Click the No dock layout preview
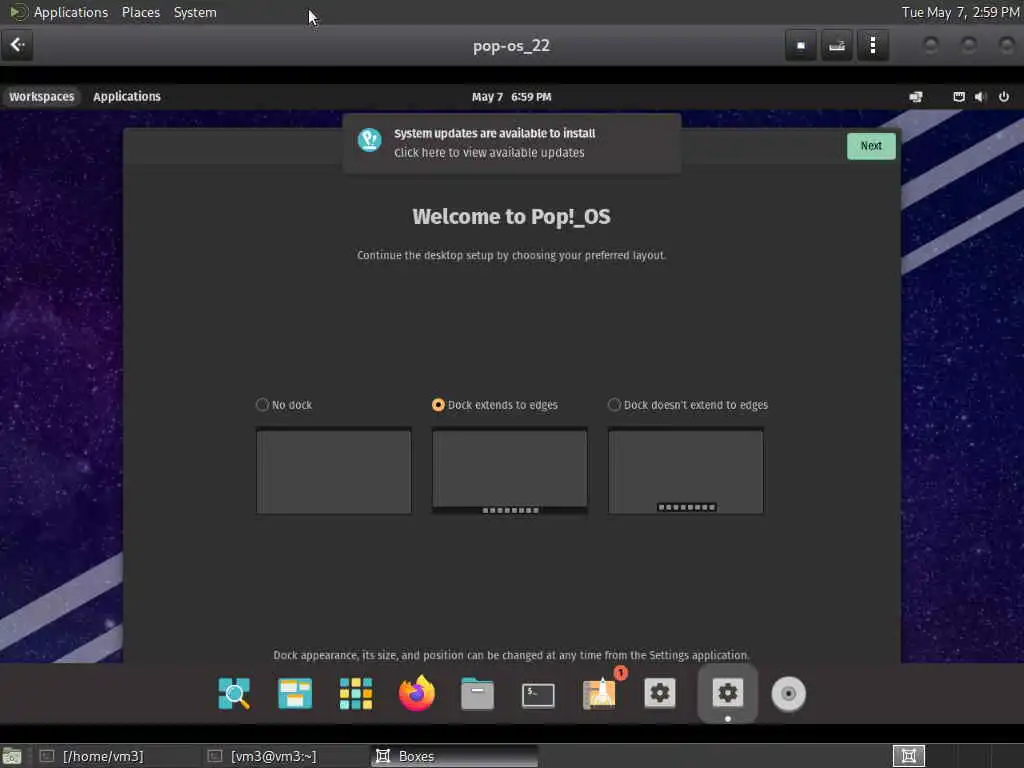This screenshot has width=1024, height=768. pos(334,471)
